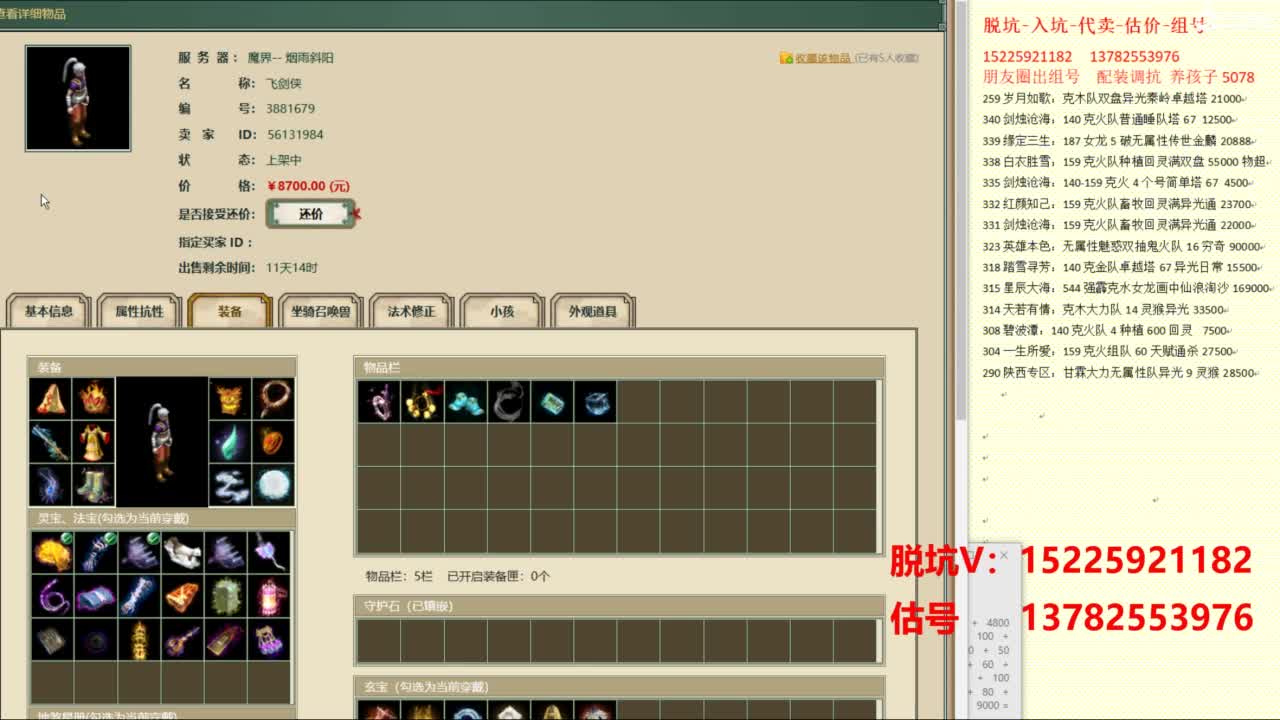Select the 装备 tab
This screenshot has width=1280, height=720.
tap(230, 311)
